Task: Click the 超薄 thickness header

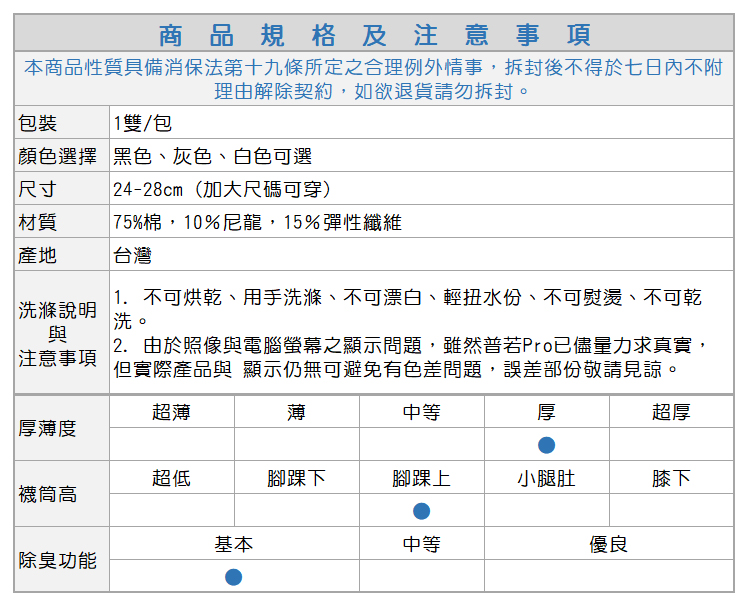Action: [x=171, y=412]
